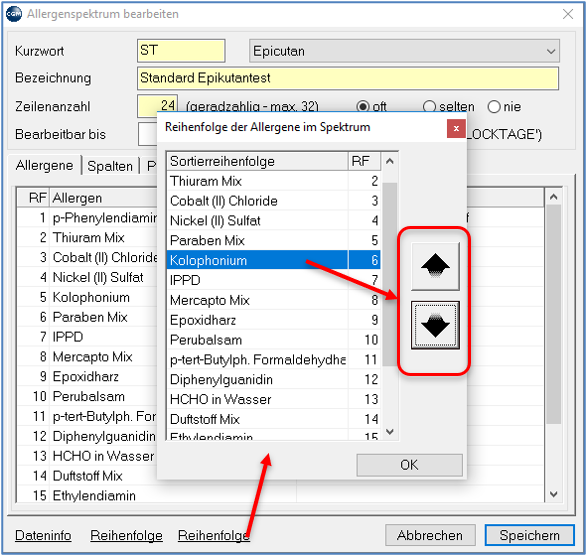The width and height of the screenshot is (587, 556).
Task: Click scroll-up arrow of main allergen list
Action: (x=554, y=197)
